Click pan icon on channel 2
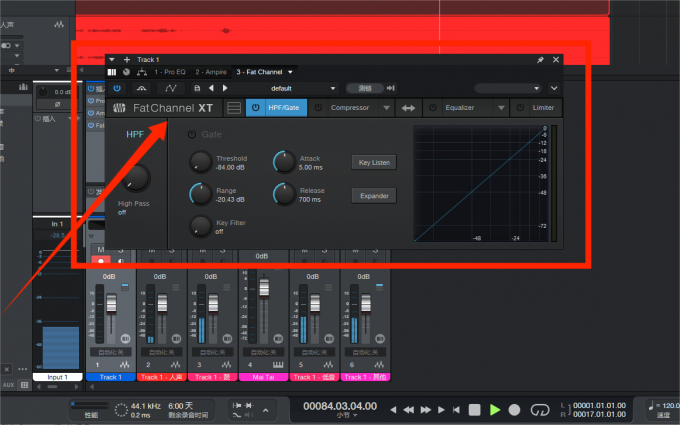Viewport: 680px width, 425px height. click(176, 338)
